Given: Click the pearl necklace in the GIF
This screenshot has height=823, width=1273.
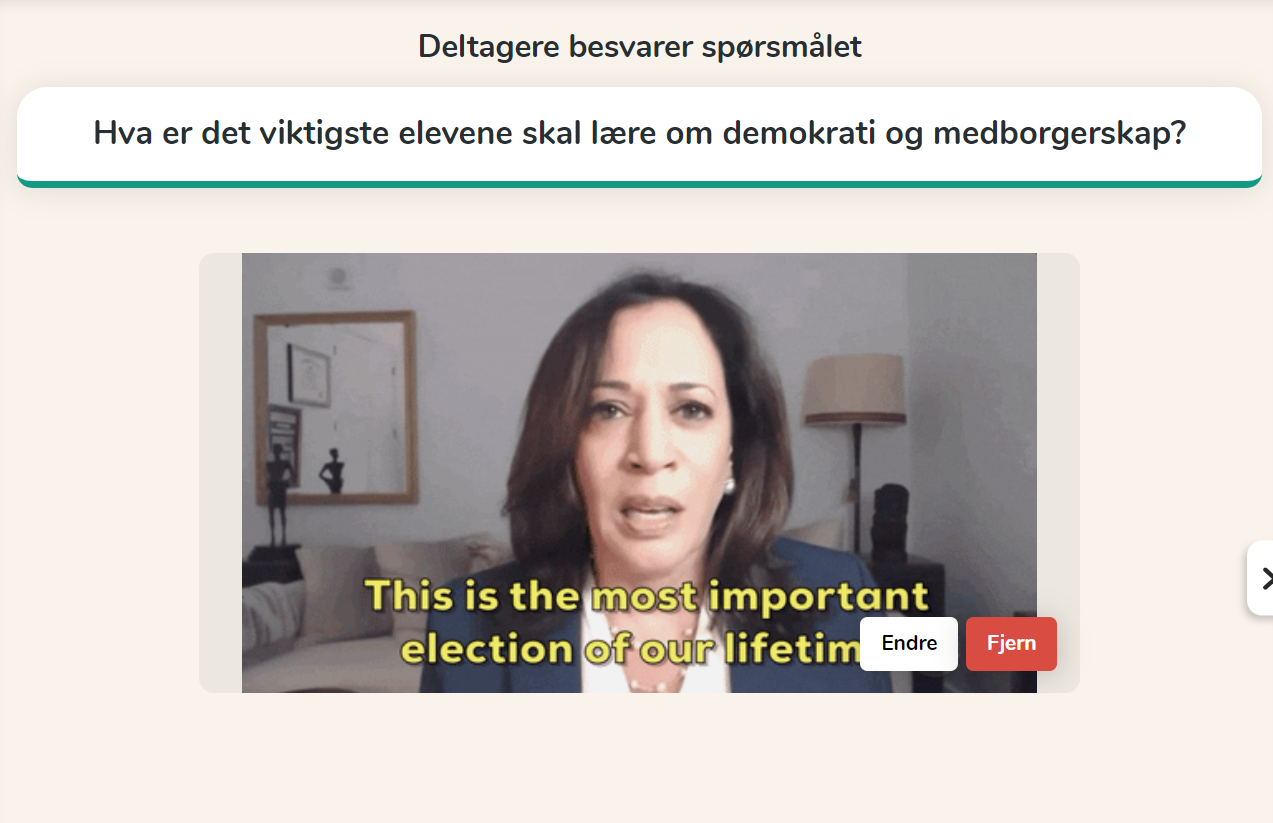Looking at the screenshot, I should click(656, 674).
